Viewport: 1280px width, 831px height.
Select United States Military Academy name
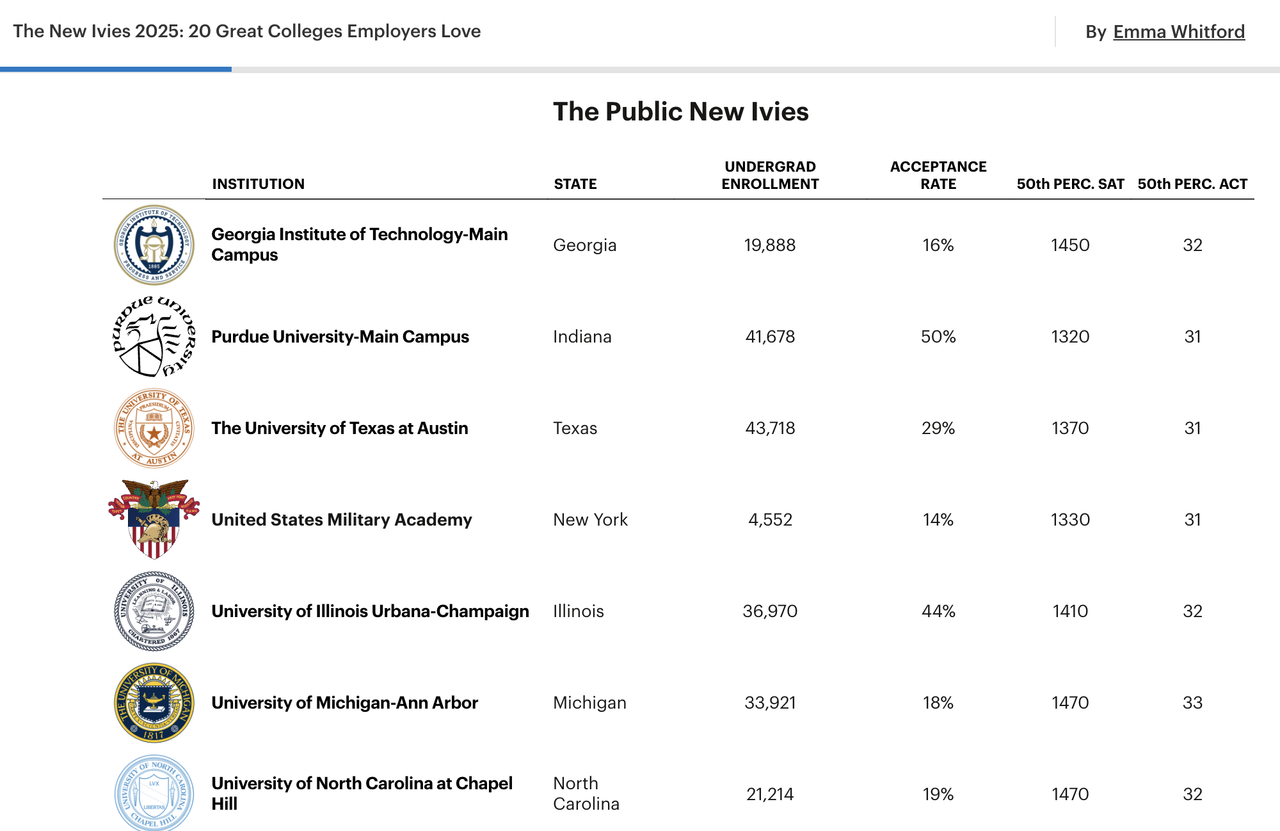[342, 520]
